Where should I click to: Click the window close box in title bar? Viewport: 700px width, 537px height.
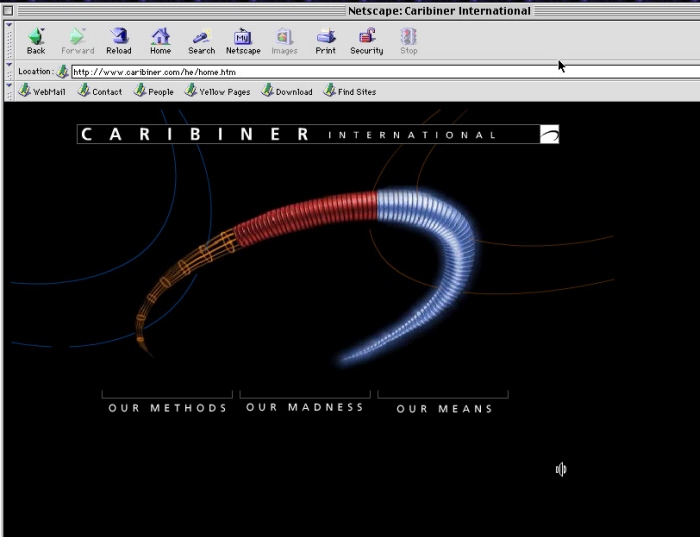tap(8, 11)
